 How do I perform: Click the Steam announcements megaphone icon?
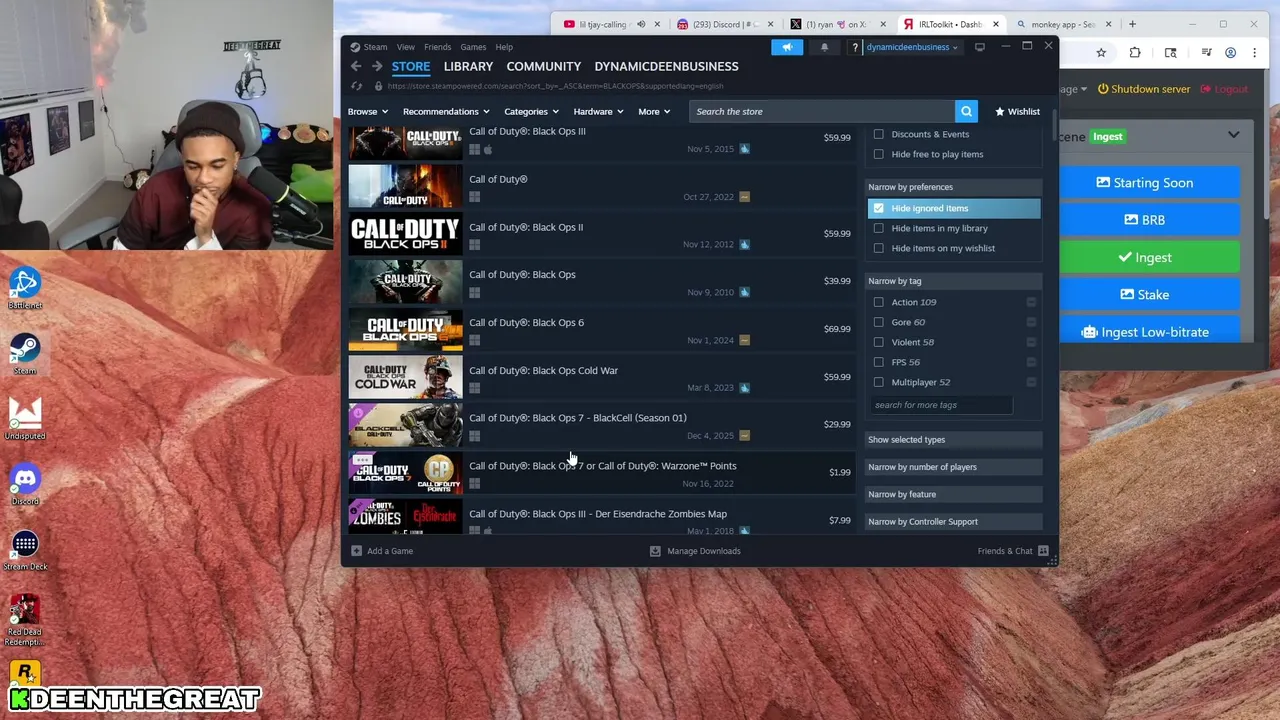coord(787,47)
